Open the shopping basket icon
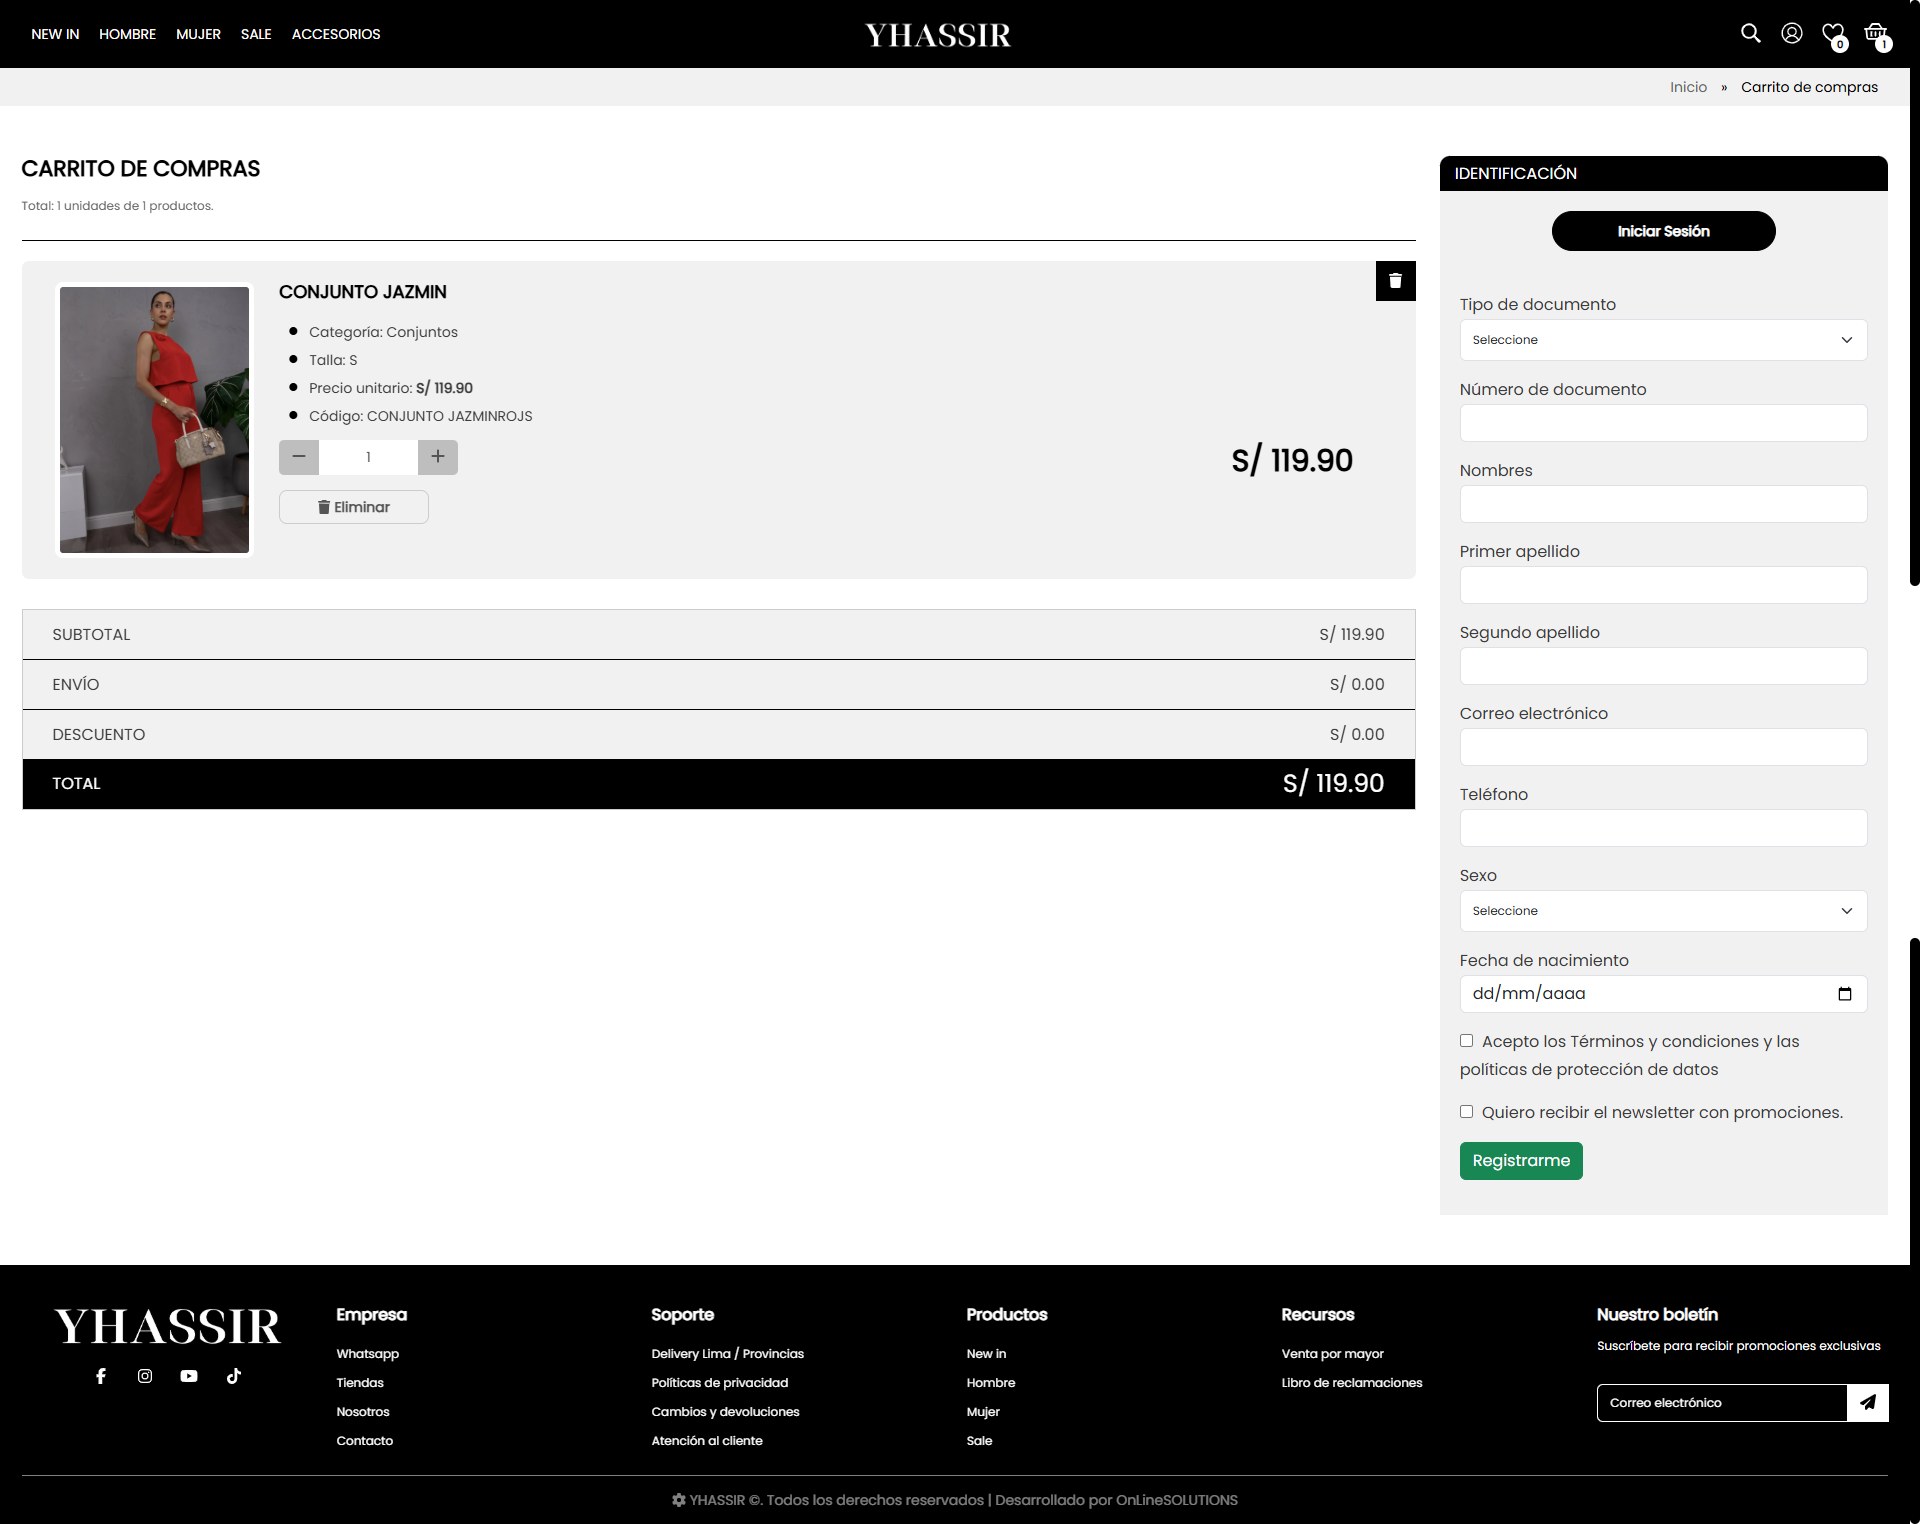This screenshot has width=1920, height=1524. [x=1875, y=34]
